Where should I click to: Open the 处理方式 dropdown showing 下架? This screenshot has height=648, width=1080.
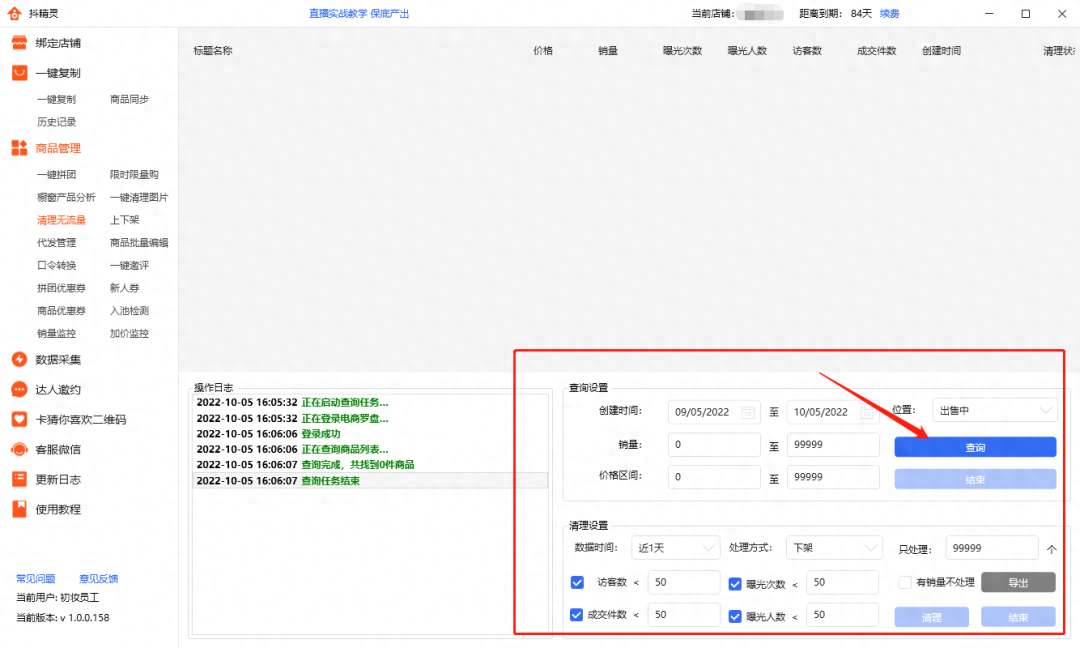834,547
